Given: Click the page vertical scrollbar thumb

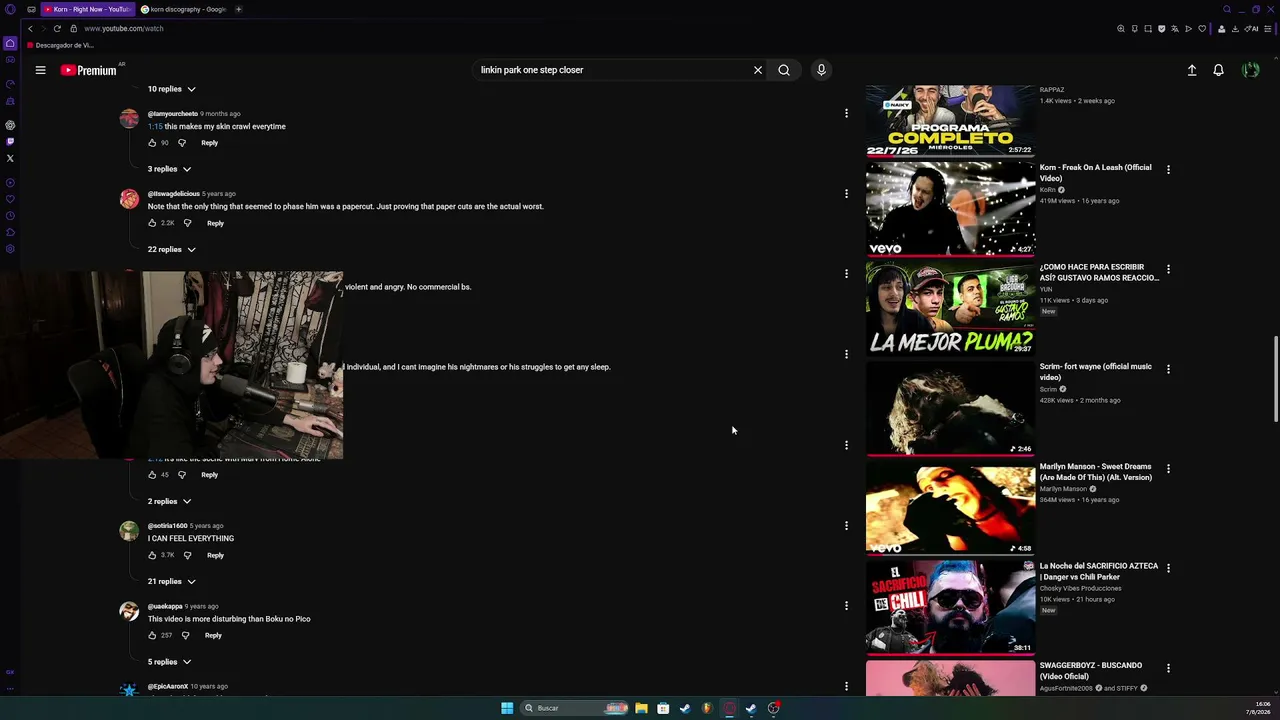Looking at the screenshot, I should pyautogui.click(x=1275, y=380).
